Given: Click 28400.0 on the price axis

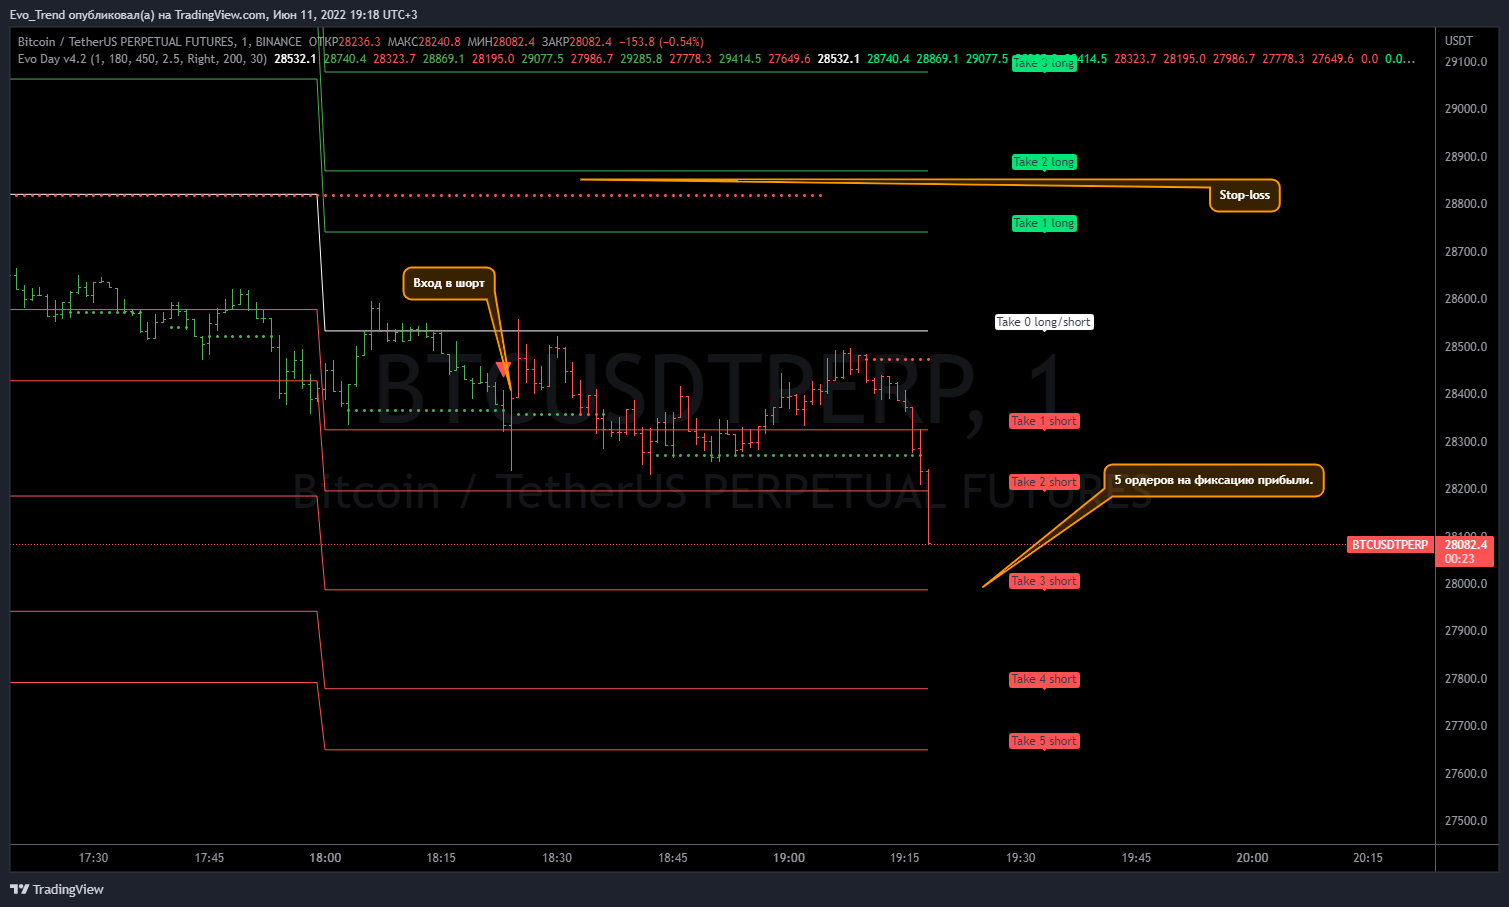Looking at the screenshot, I should [1466, 394].
